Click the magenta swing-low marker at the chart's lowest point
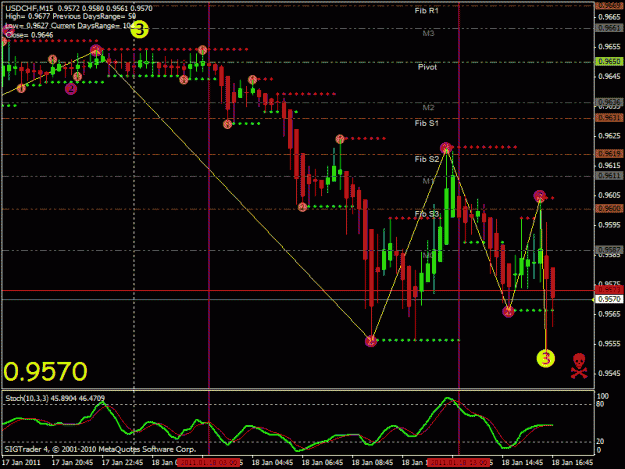Screen dimensions: 625x469 pyautogui.click(x=371, y=341)
